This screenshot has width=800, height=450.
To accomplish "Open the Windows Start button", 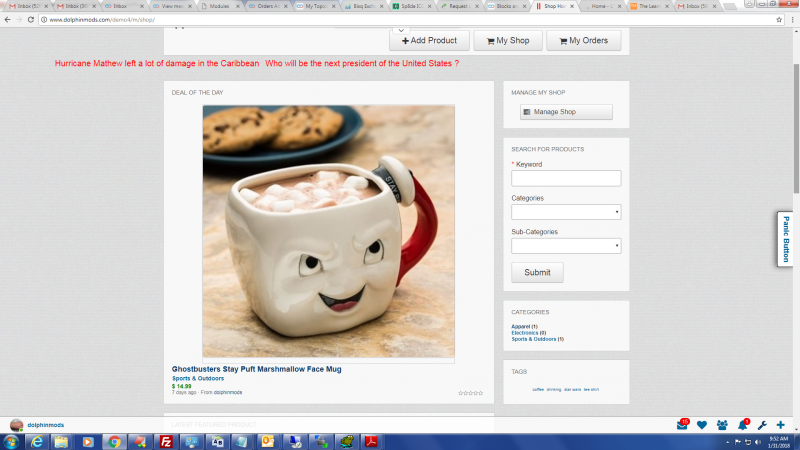I will tap(11, 442).
